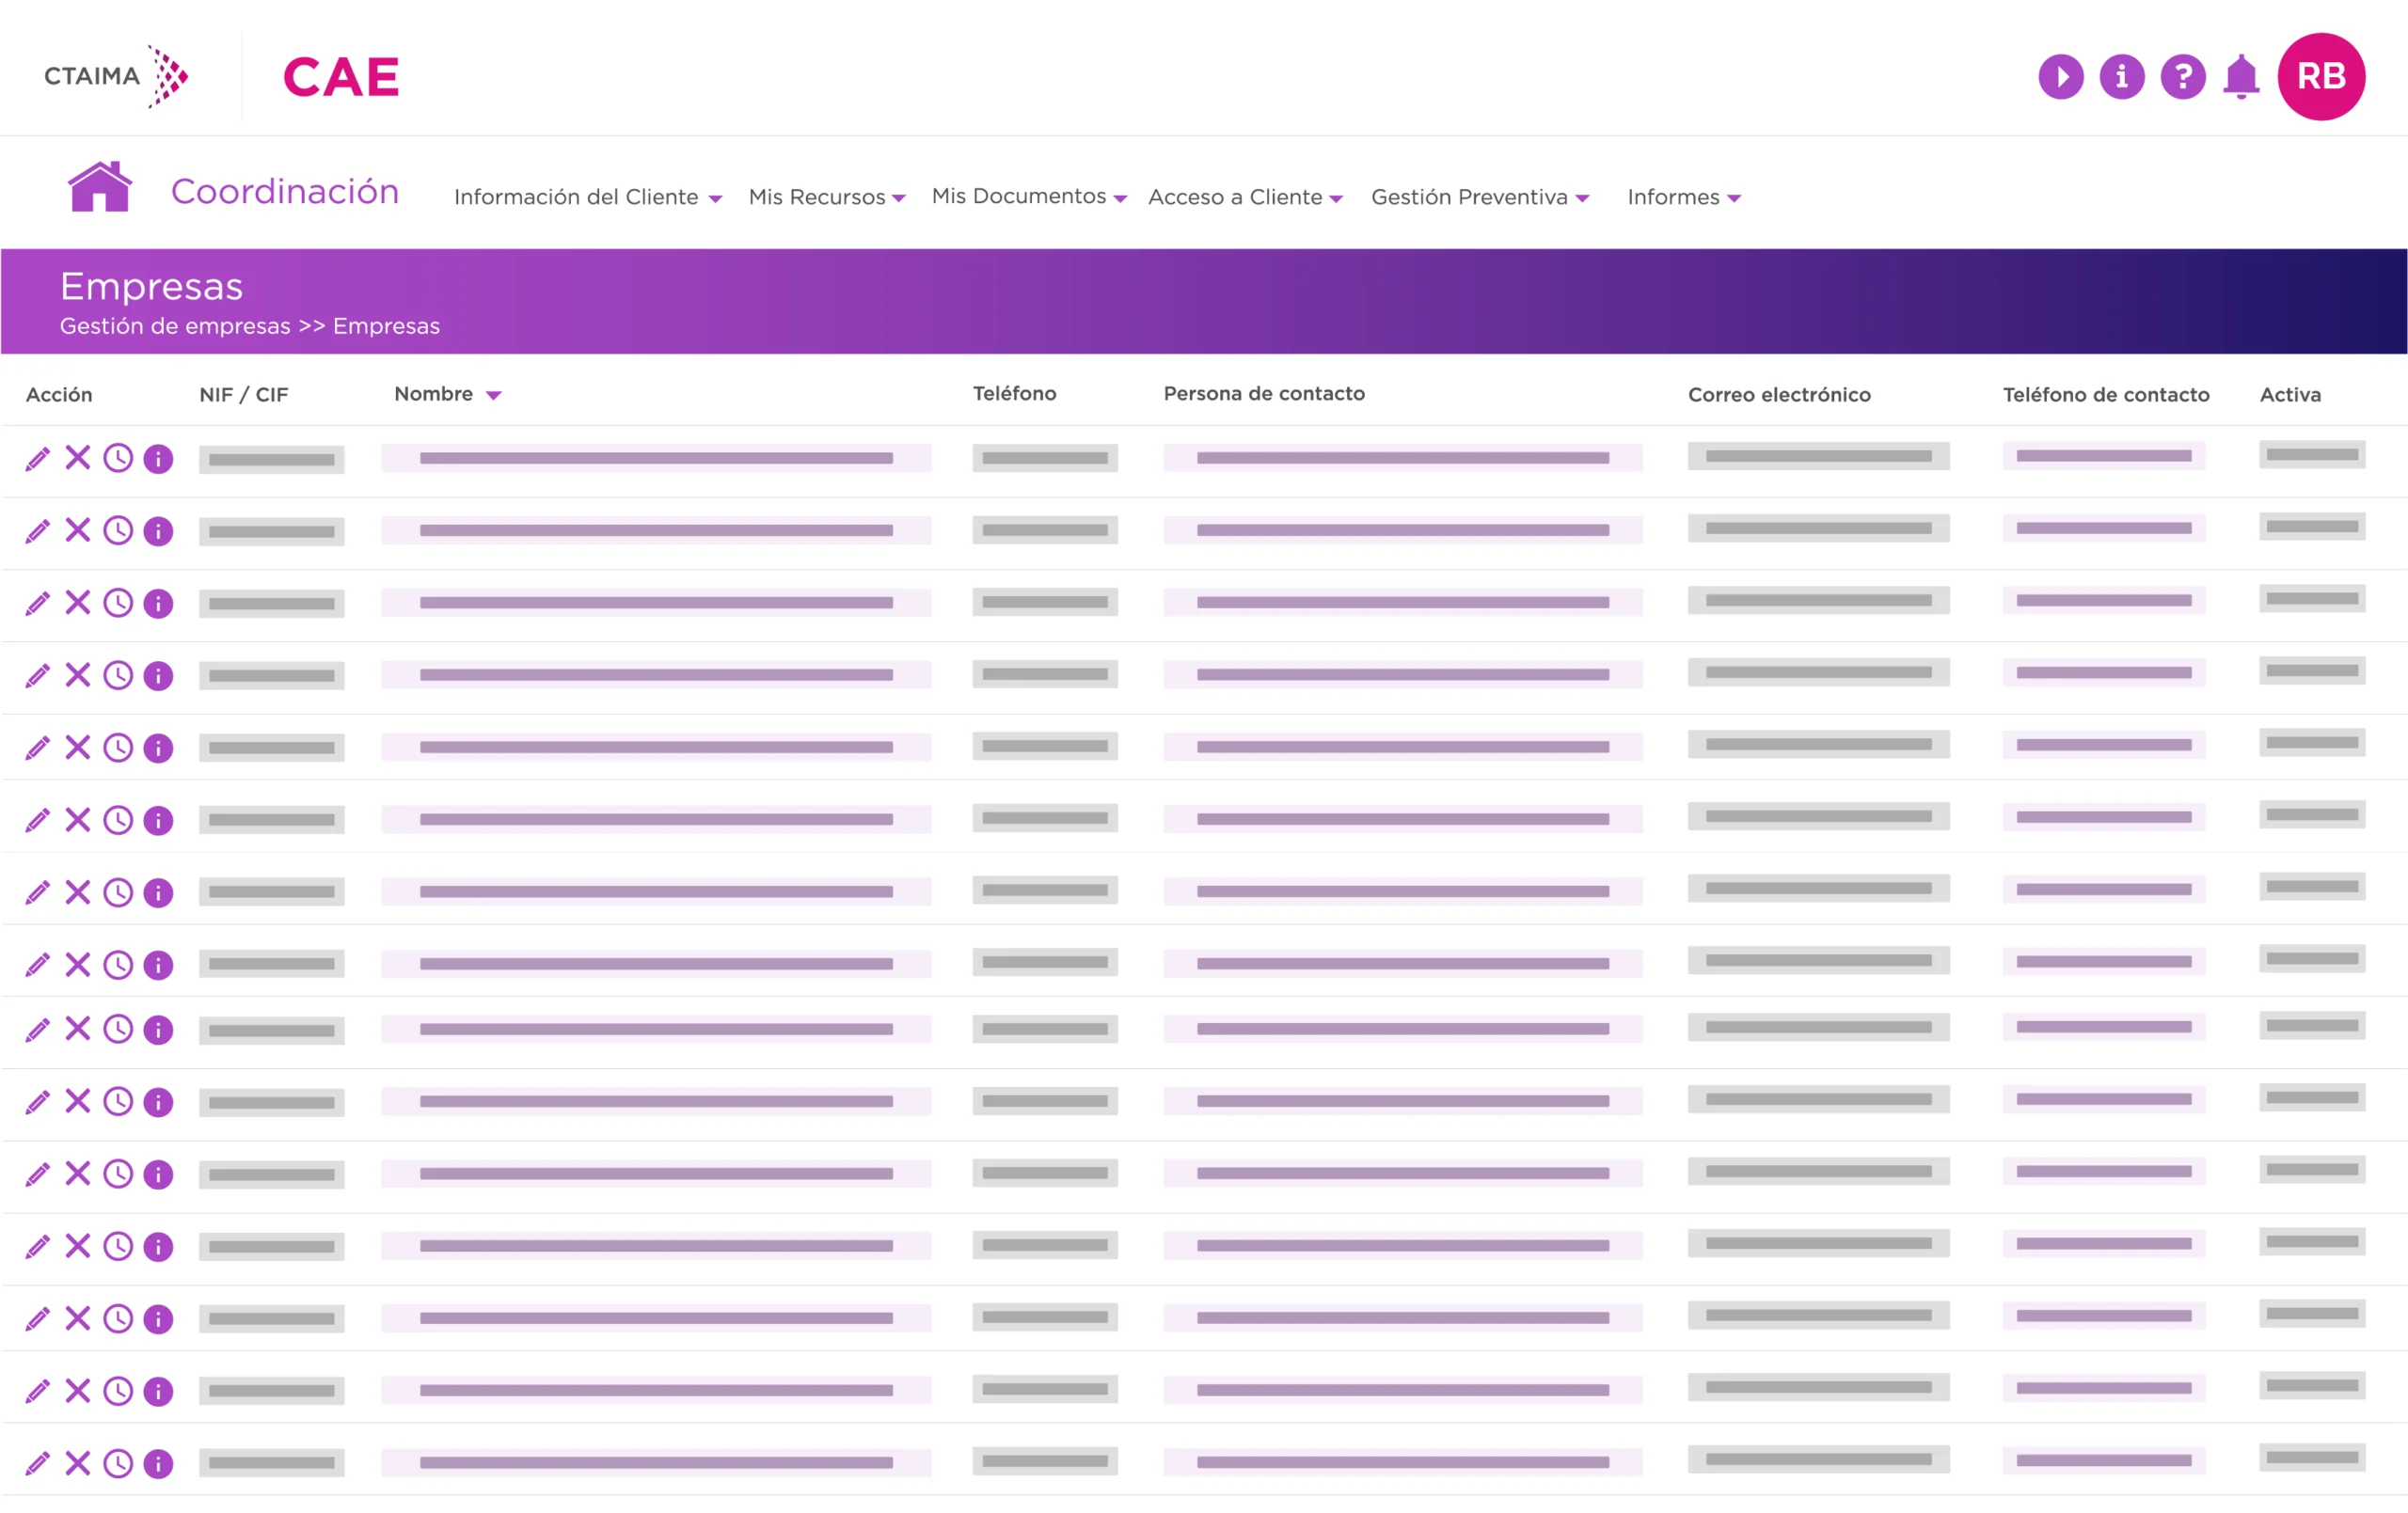Screen dimensions: 2408x1513
Task: Expand the Informes menu
Action: click(x=1684, y=197)
